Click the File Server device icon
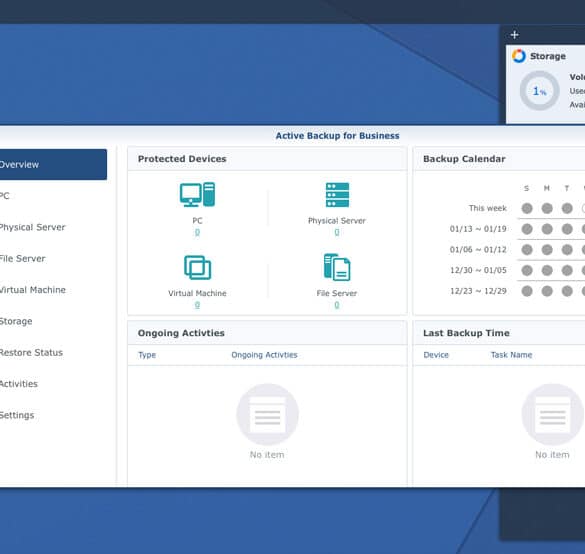585x554 pixels. click(337, 267)
